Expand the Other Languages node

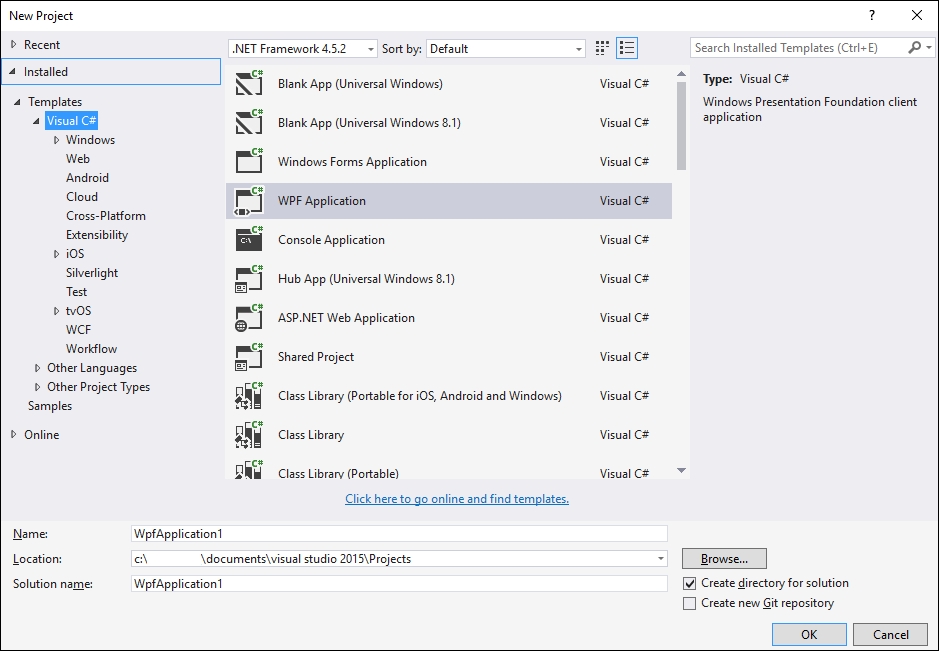coord(36,367)
